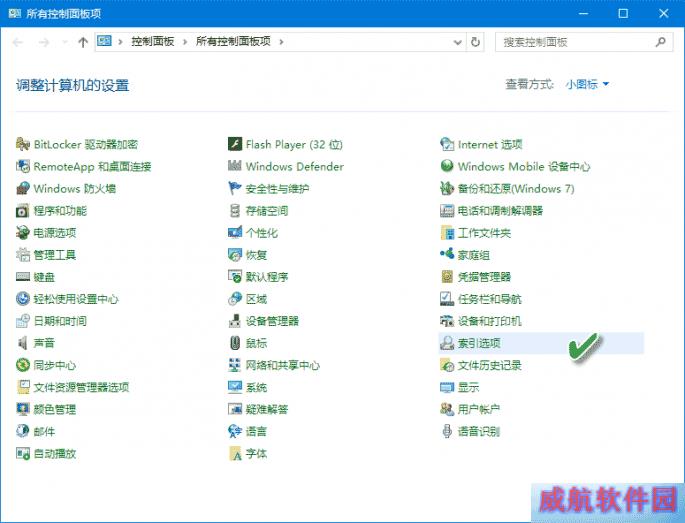Open the 恢复 link
The width and height of the screenshot is (685, 523).
click(x=256, y=255)
